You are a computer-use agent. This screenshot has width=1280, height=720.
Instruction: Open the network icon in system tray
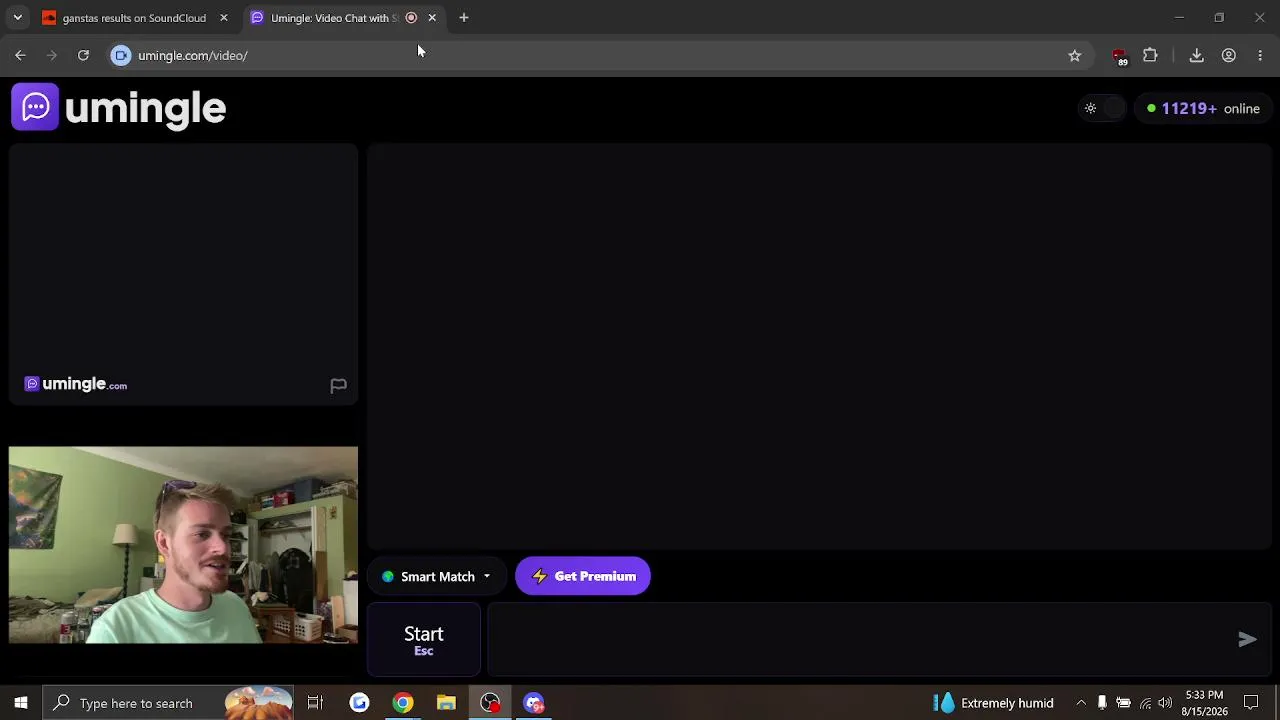pos(1145,703)
